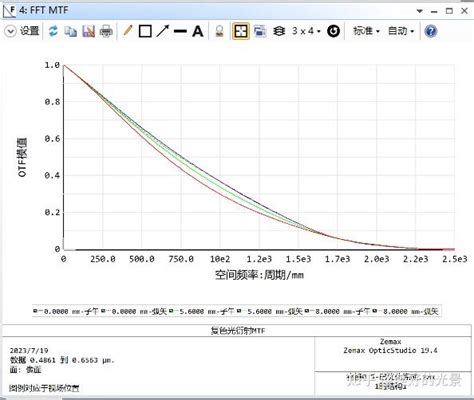Toggle the active cursor crosshair button
Screen dimensions: 474x400
(x=241, y=31)
